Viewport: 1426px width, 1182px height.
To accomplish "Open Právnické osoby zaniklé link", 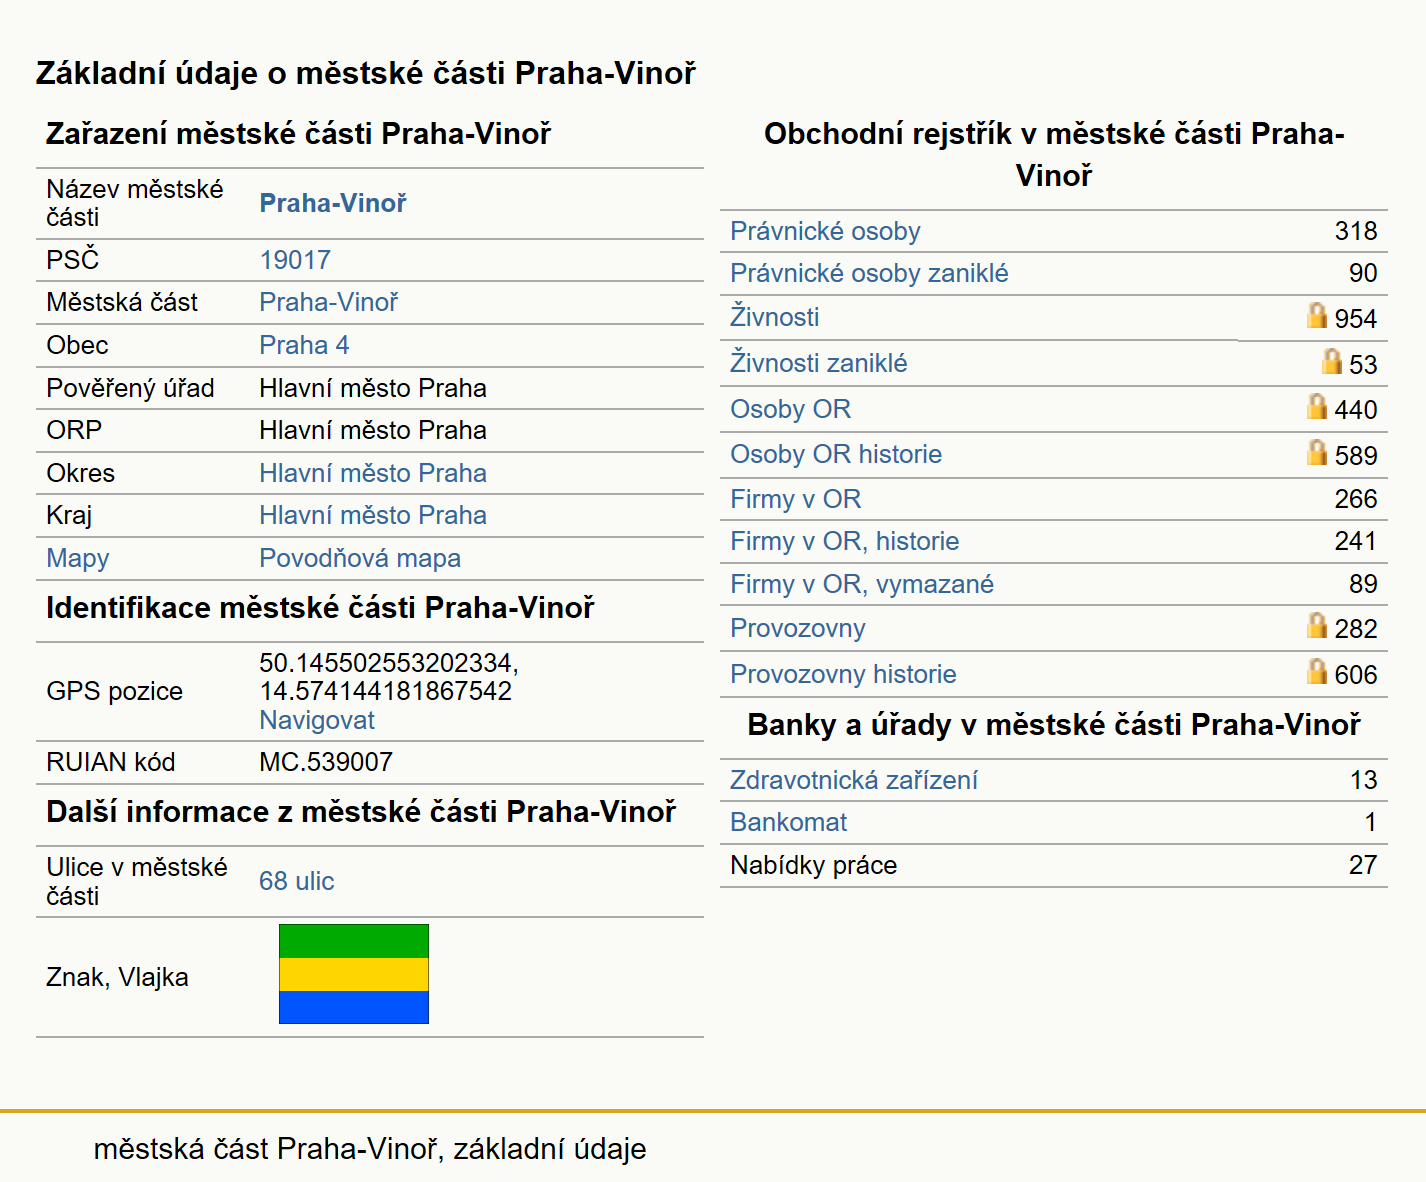I will [x=869, y=273].
